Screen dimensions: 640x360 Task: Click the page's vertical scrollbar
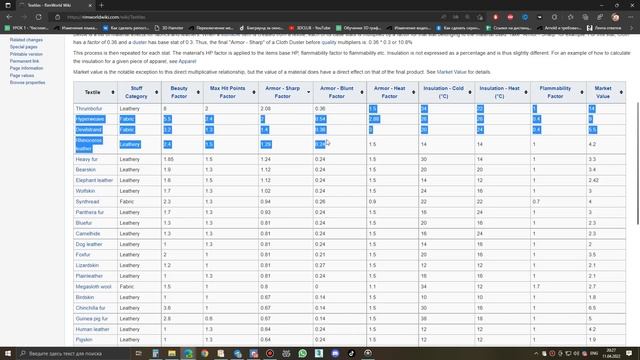click(638, 162)
